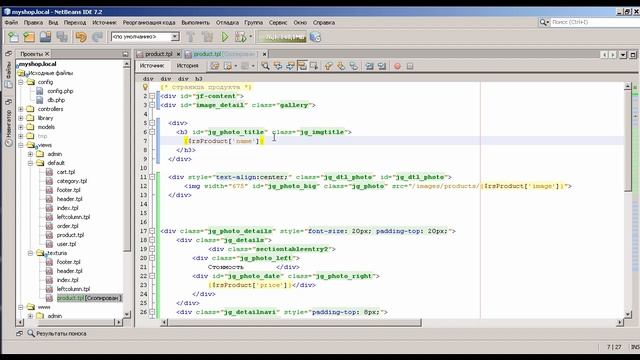Open the Файл menu
640x360 pixels.
tap(11, 22)
